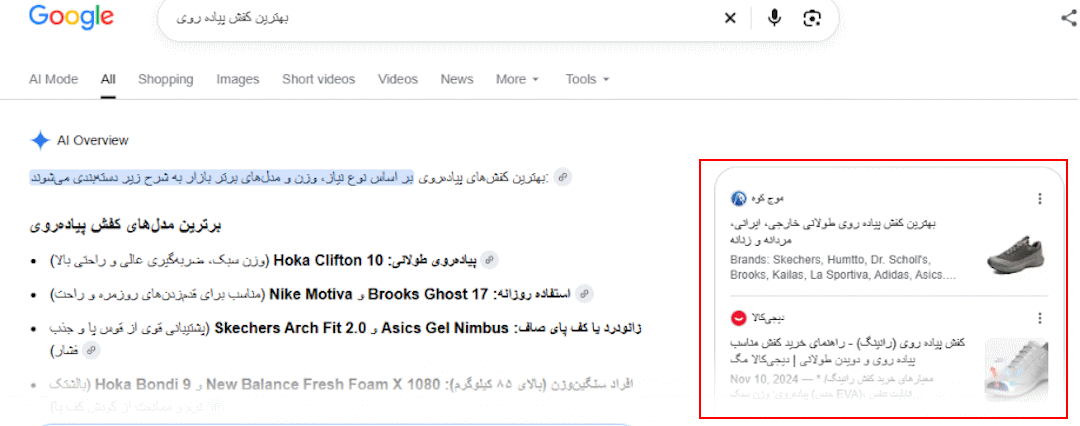Open Google Lens image search icon
The height and width of the screenshot is (426, 1080).
click(x=812, y=19)
